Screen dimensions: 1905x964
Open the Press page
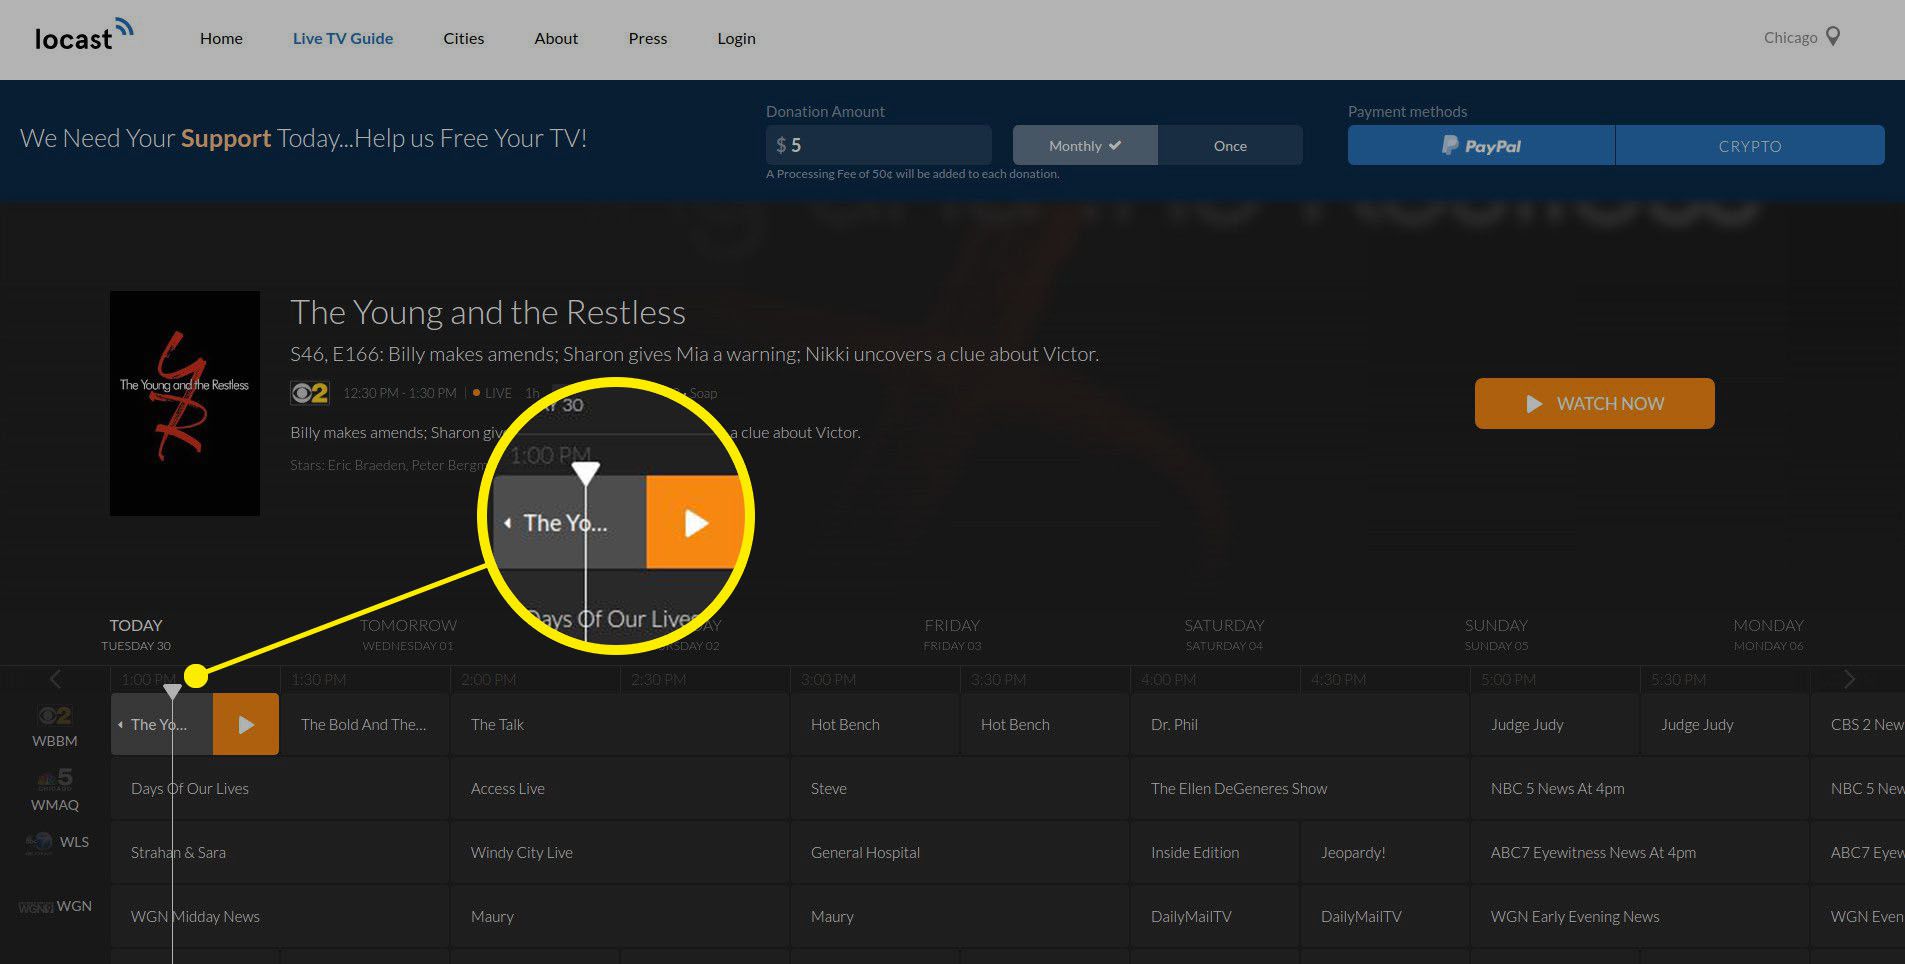click(x=648, y=38)
